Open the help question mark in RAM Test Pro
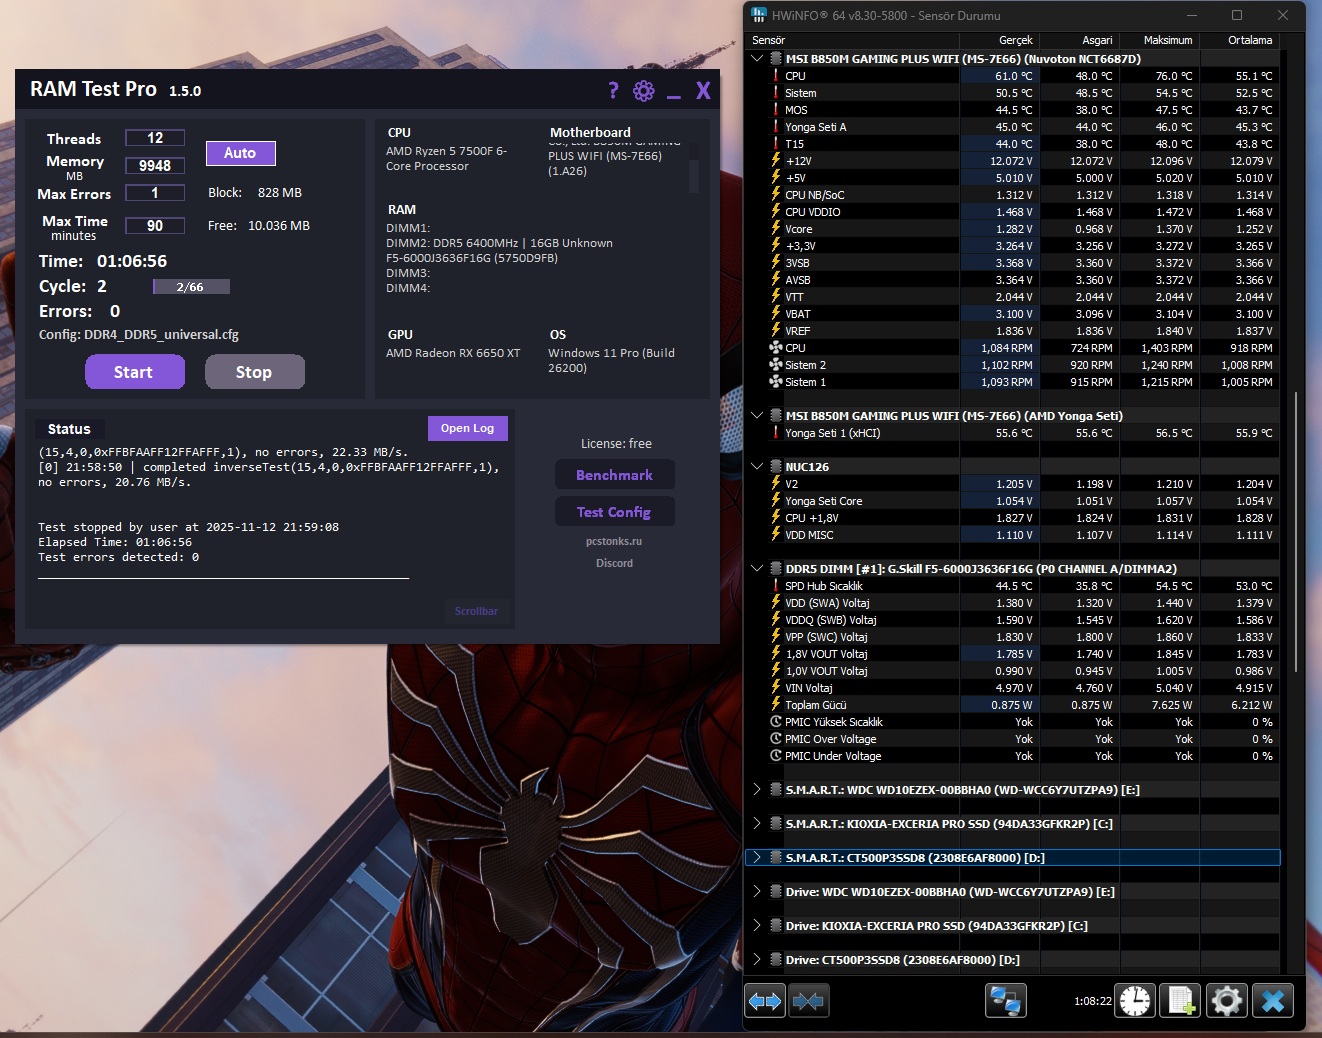The image size is (1322, 1038). tap(613, 91)
